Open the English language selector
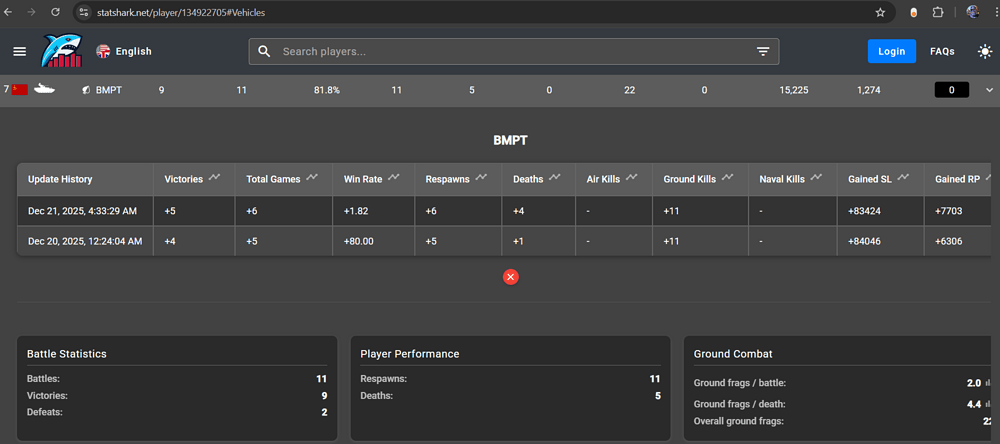This screenshot has width=1000, height=444. [x=123, y=51]
